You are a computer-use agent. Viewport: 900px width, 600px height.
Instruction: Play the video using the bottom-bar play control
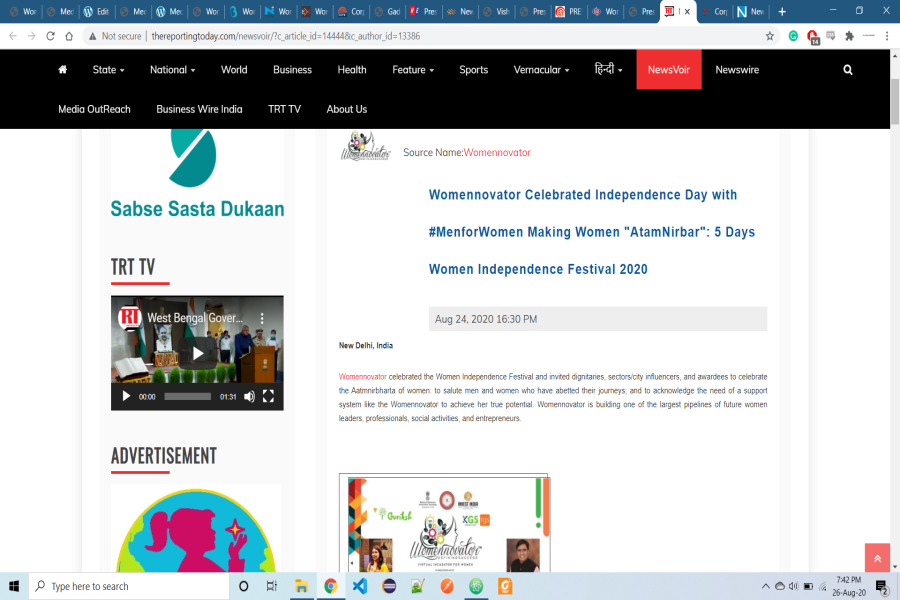(126, 396)
